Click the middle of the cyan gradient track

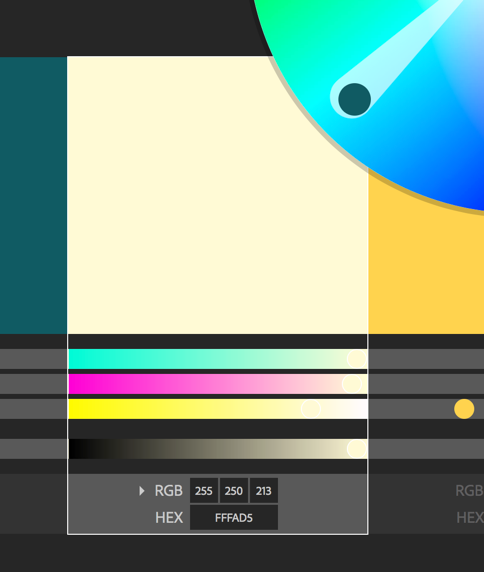218,359
